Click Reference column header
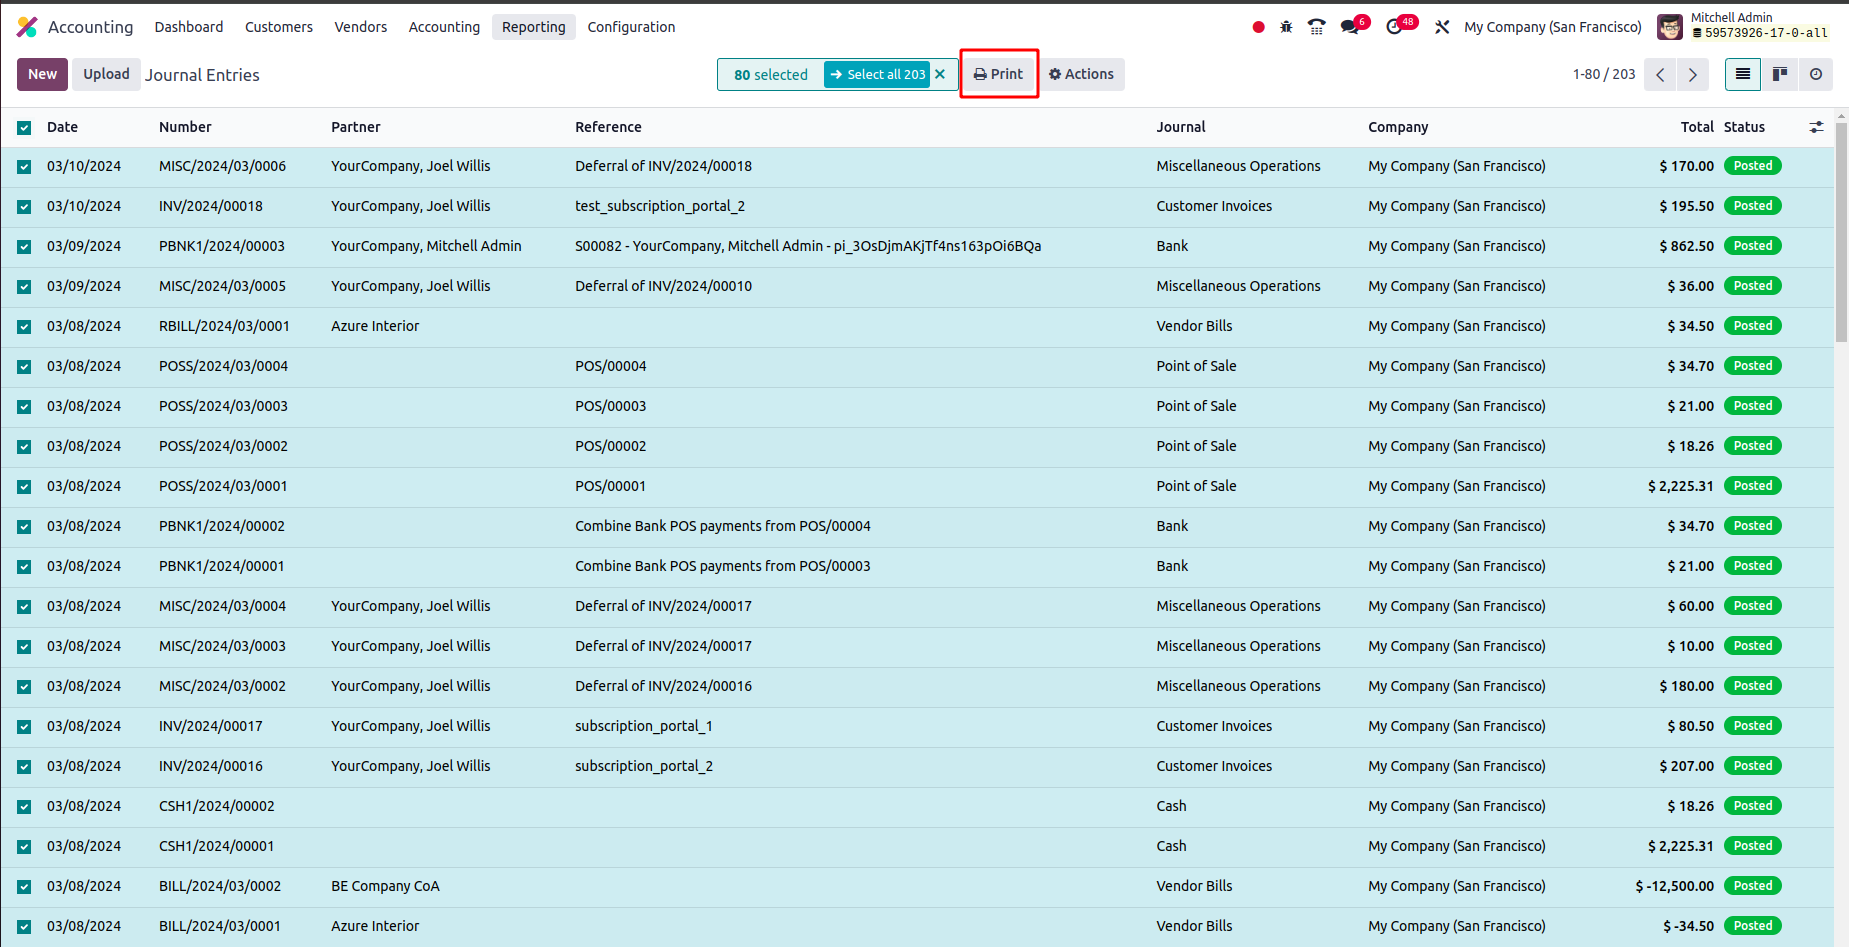The width and height of the screenshot is (1849, 947). click(608, 127)
